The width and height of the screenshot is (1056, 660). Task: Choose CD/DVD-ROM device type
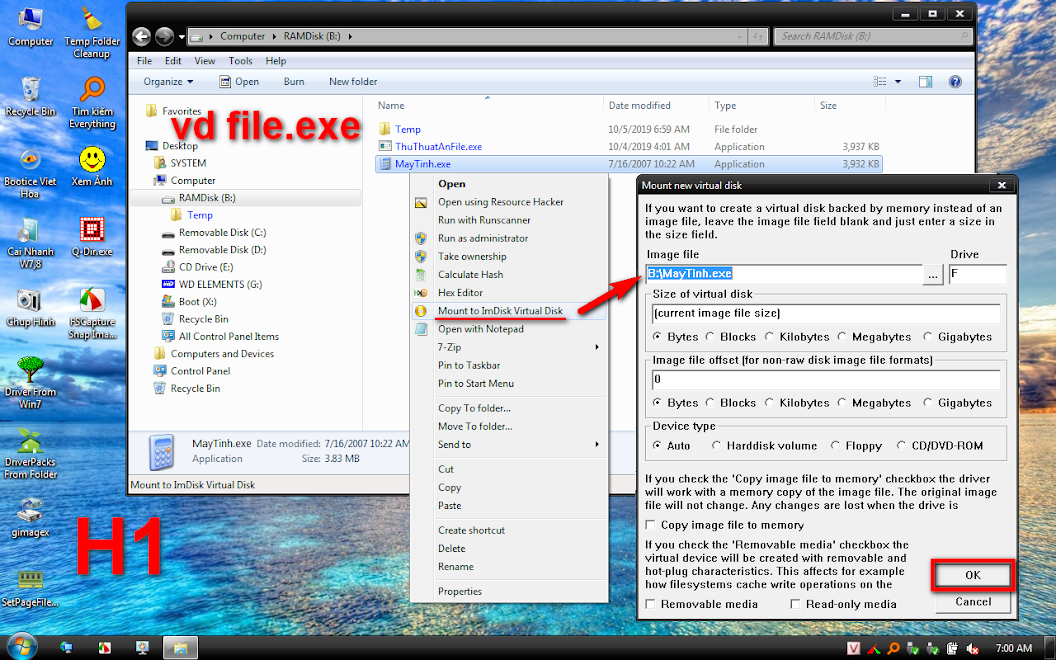pyautogui.click(x=902, y=446)
